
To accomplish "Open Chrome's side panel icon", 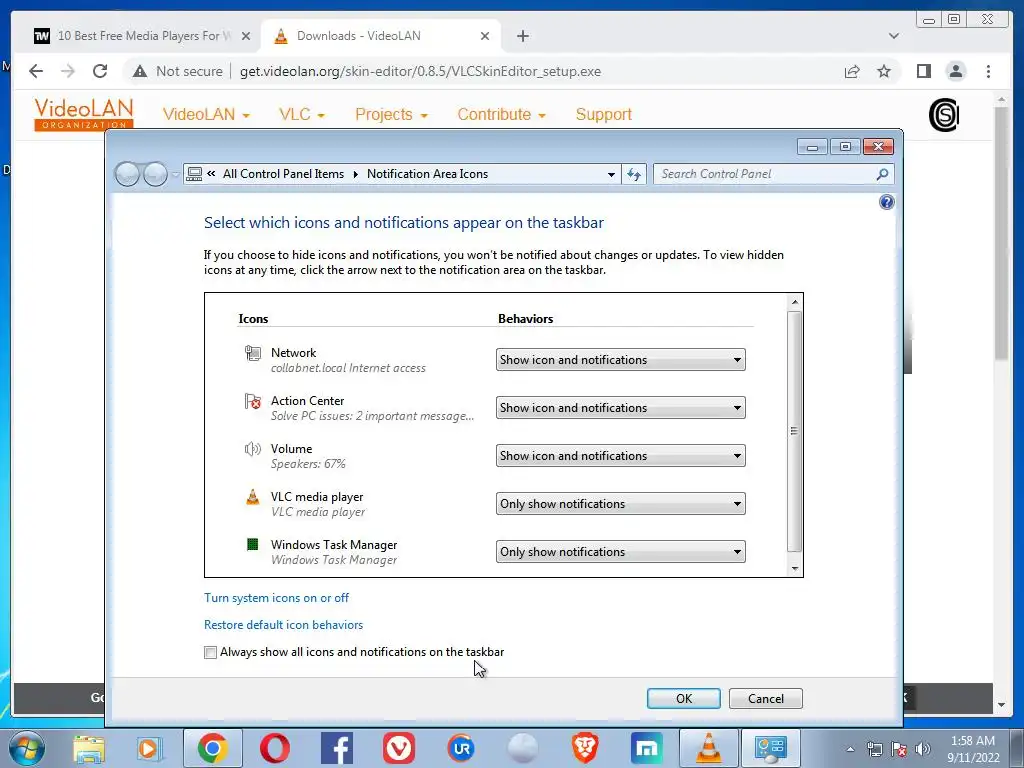I will coord(923,71).
